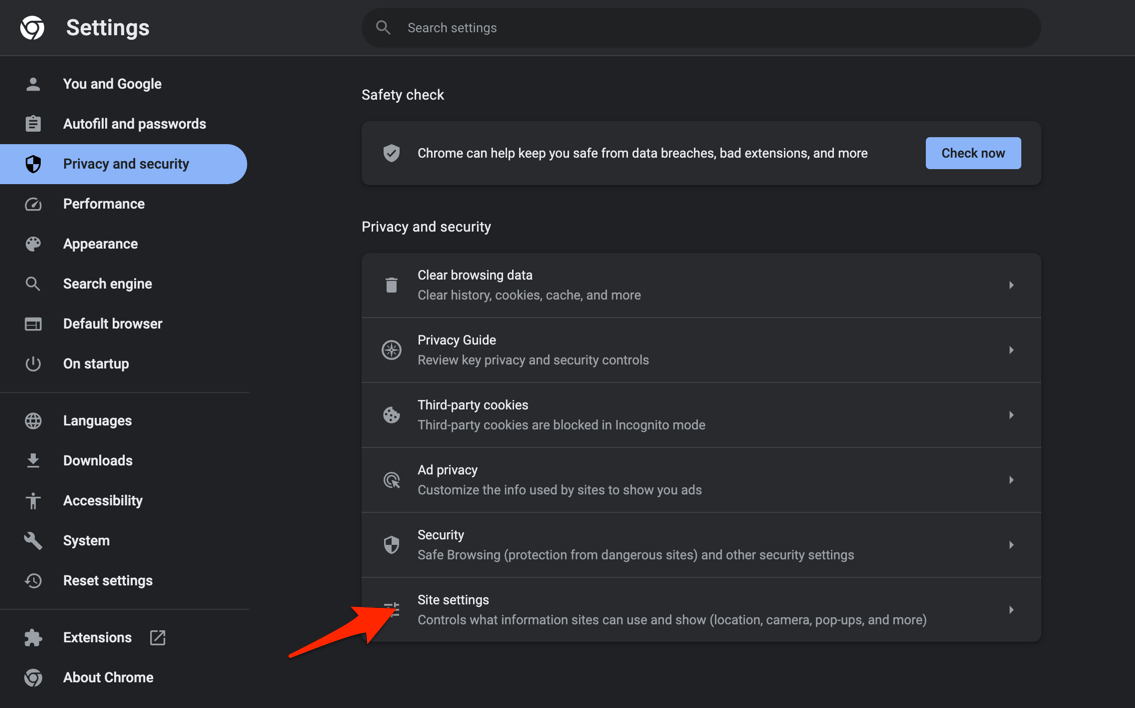Image resolution: width=1135 pixels, height=708 pixels.
Task: Open Extensions in a new tab
Action: click(x=157, y=637)
